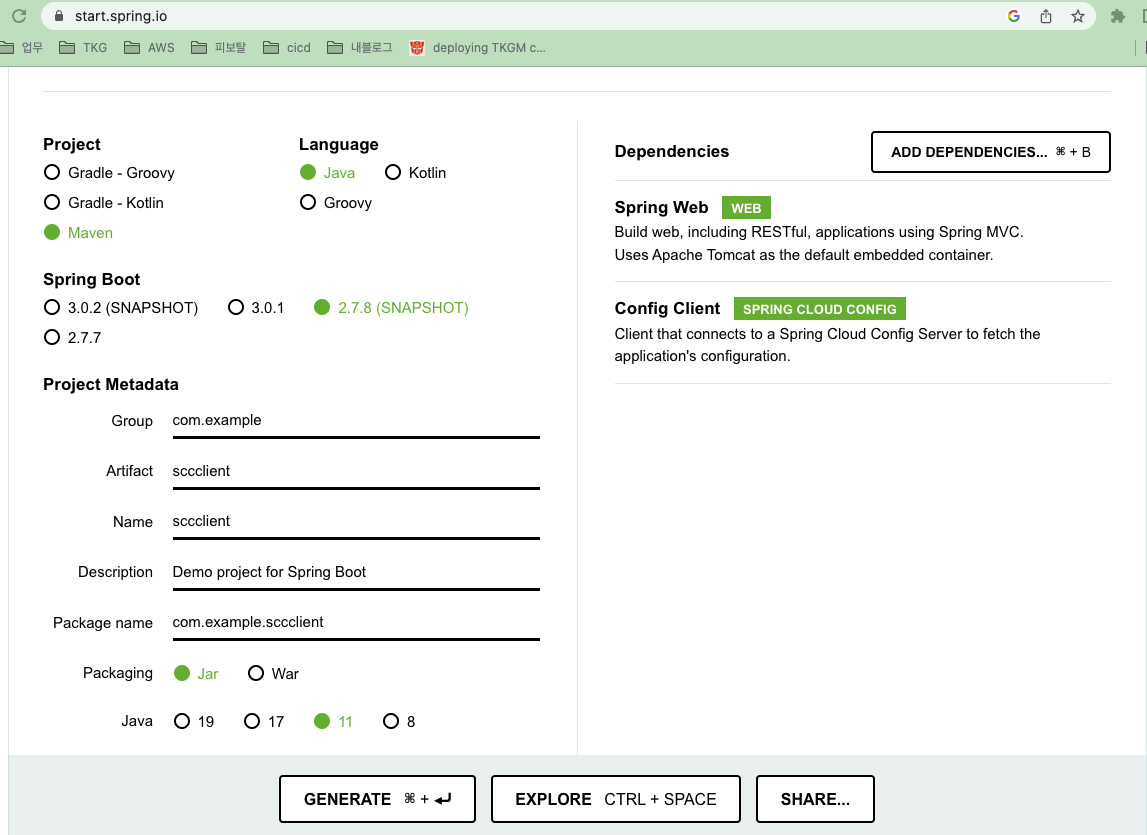Reload the page with refresh icon
The height and width of the screenshot is (835, 1147).
pyautogui.click(x=19, y=15)
